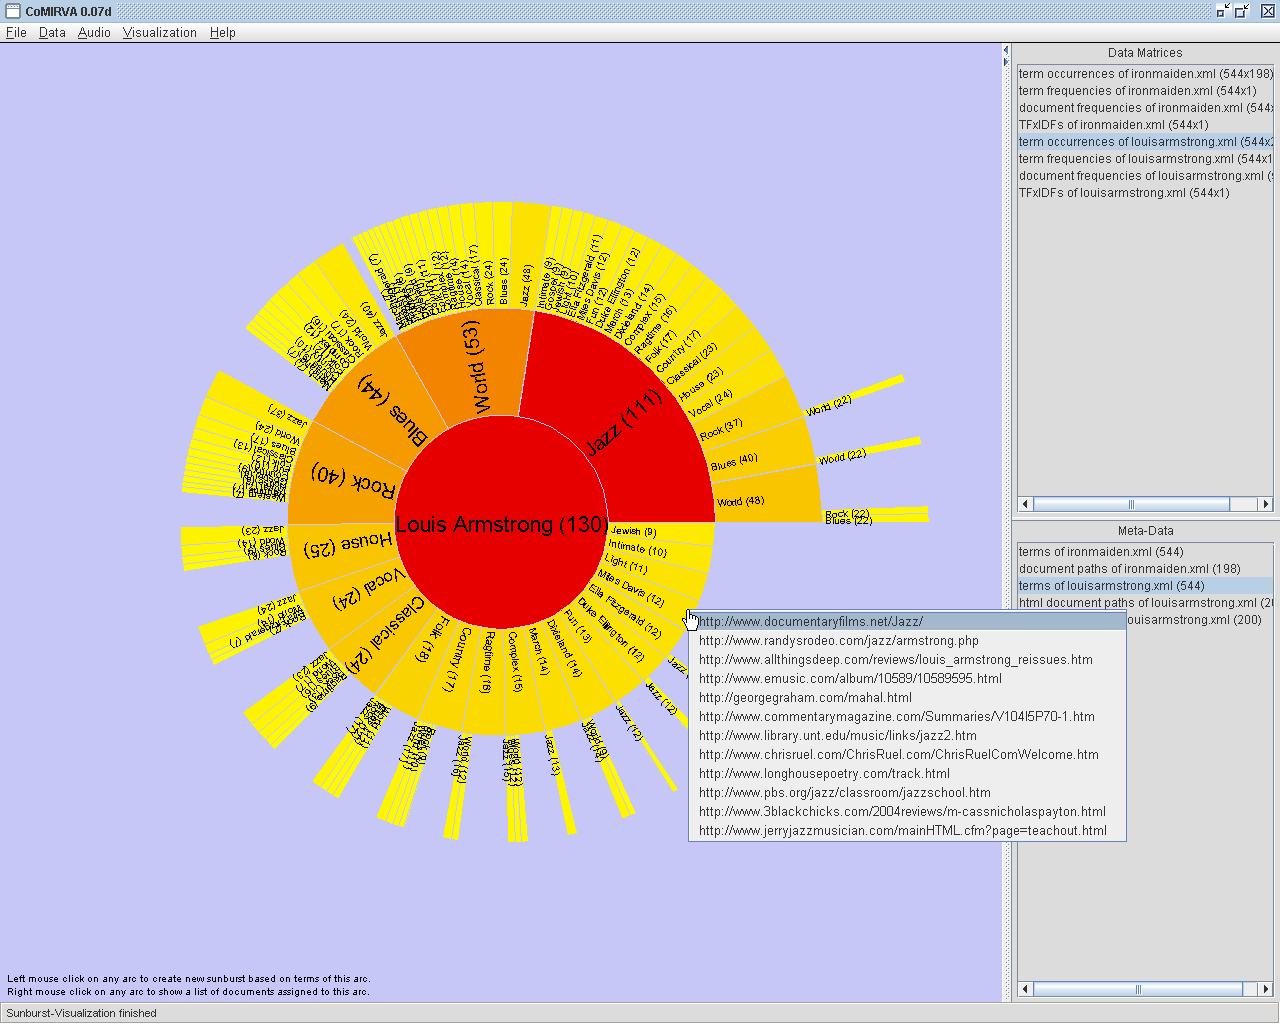Select 'document paths of ironmaiden.xml (198)' meta-data
1280x1024 pixels.
pyautogui.click(x=1145, y=568)
